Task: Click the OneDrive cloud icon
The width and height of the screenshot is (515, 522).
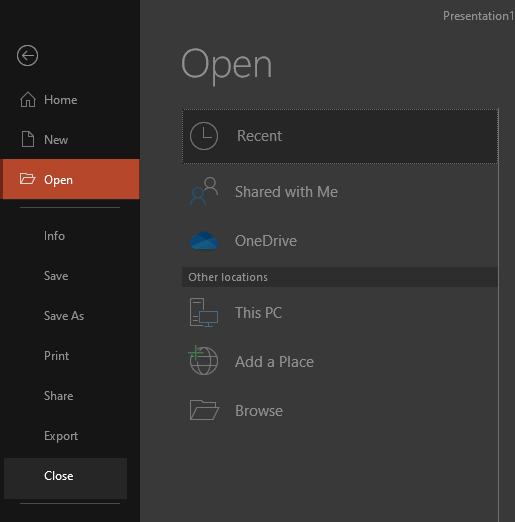Action: pyautogui.click(x=204, y=240)
